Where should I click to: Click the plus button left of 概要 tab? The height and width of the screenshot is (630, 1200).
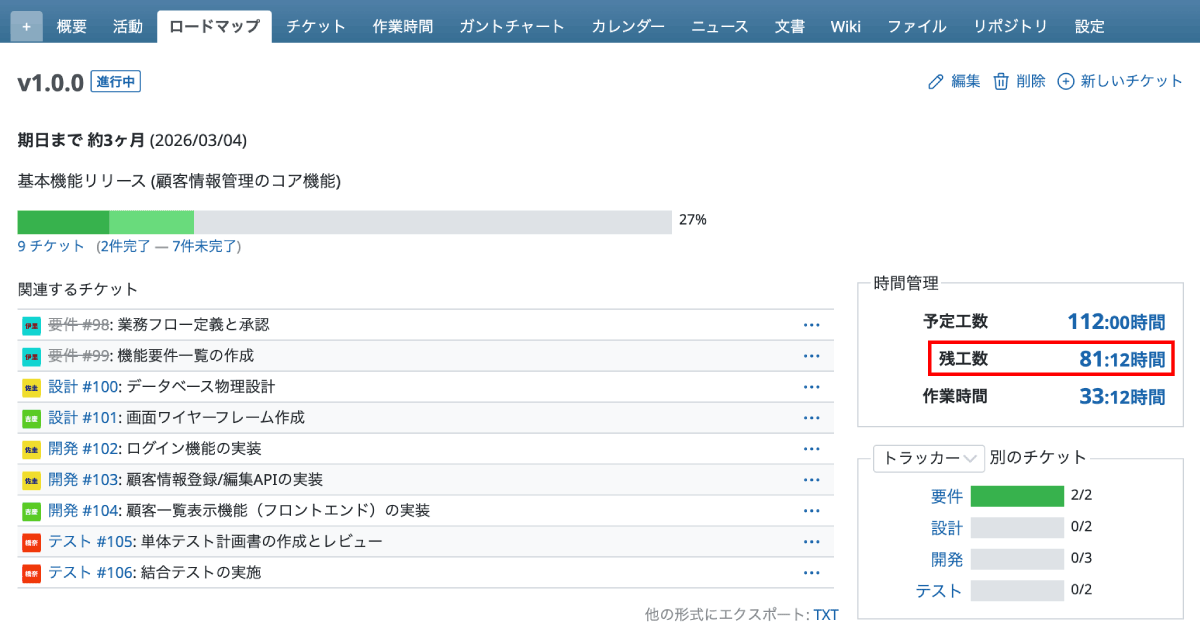tap(26, 27)
